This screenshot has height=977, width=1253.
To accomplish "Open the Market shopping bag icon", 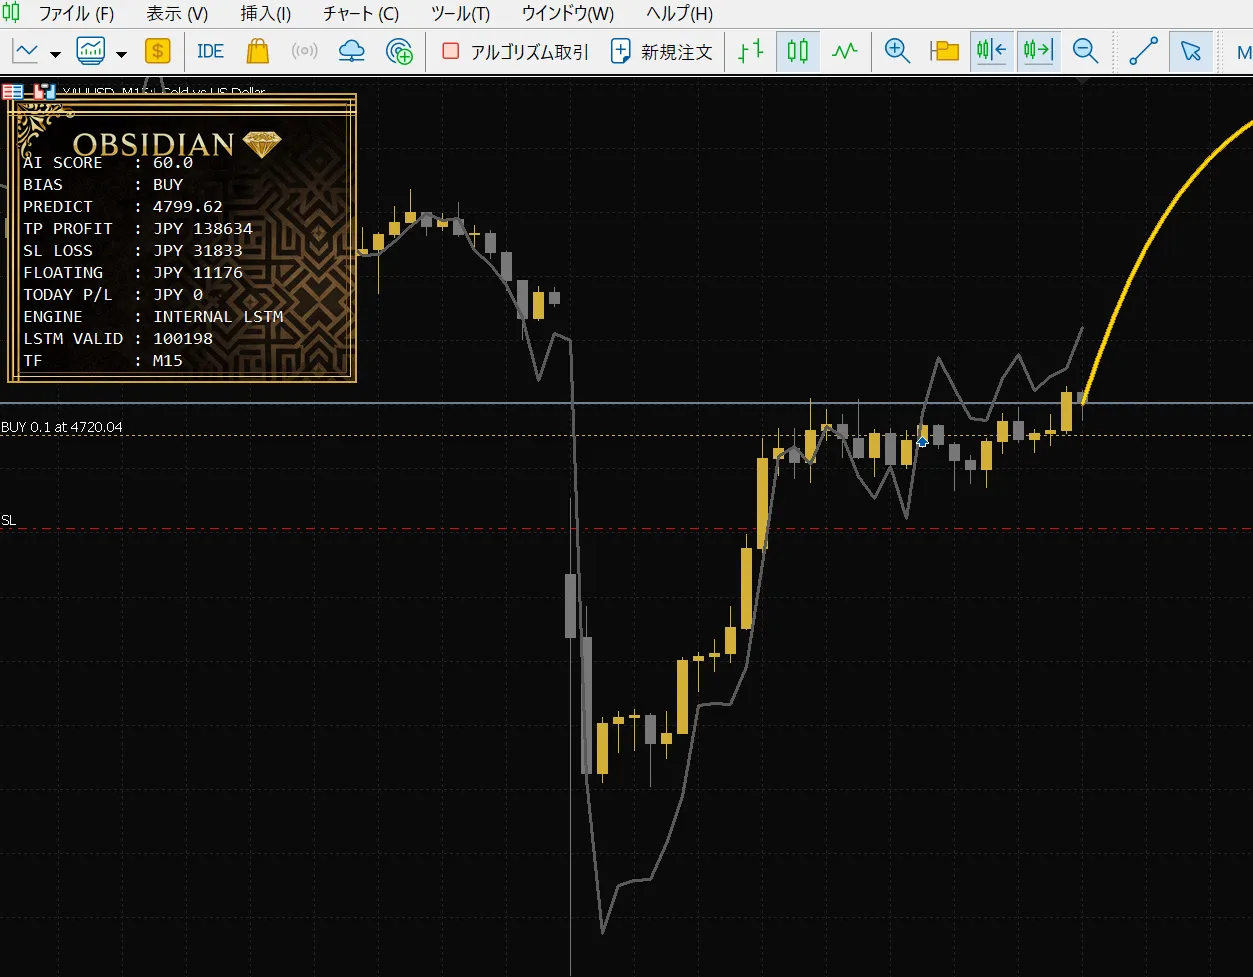I will tap(257, 52).
